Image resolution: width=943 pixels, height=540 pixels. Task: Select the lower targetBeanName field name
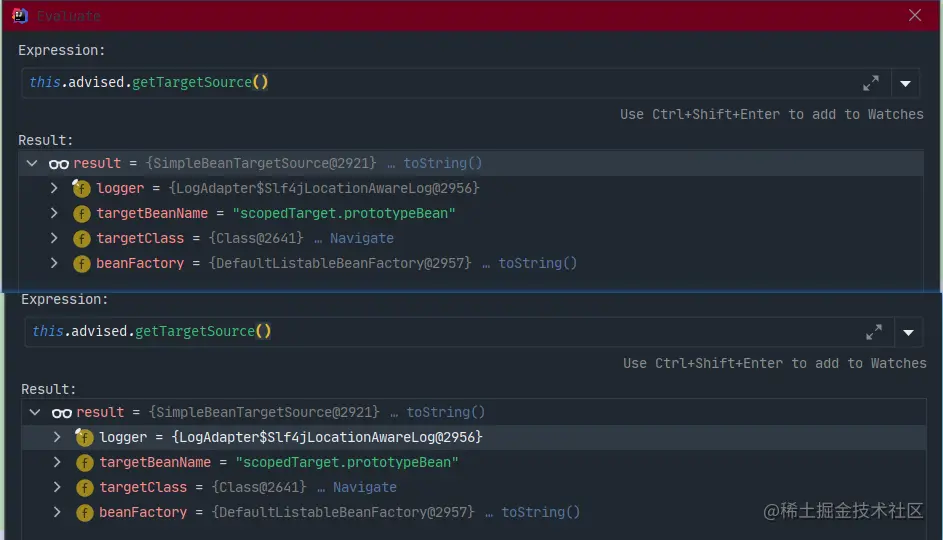(155, 462)
